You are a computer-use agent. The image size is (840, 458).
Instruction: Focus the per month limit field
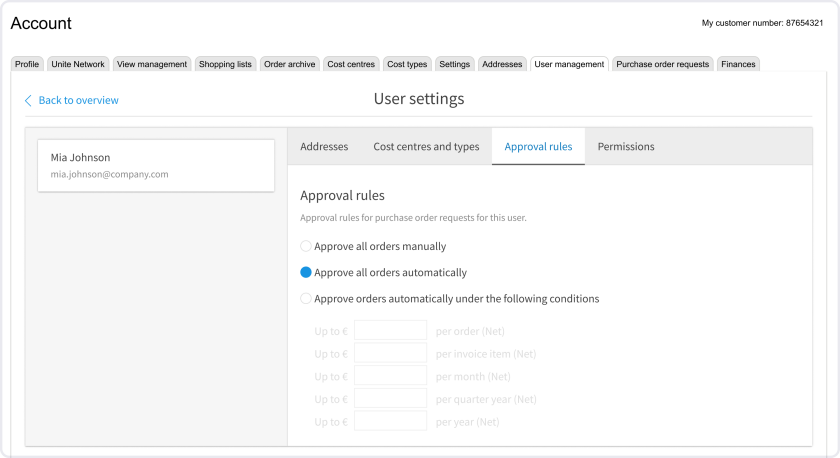tap(390, 376)
